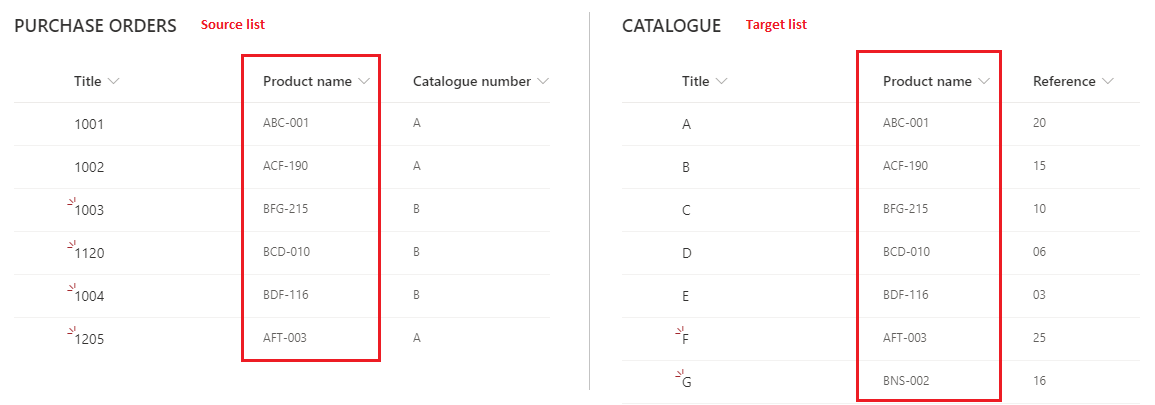Click the CATALOGUE list heading
The height and width of the screenshot is (405, 1155).
672,26
